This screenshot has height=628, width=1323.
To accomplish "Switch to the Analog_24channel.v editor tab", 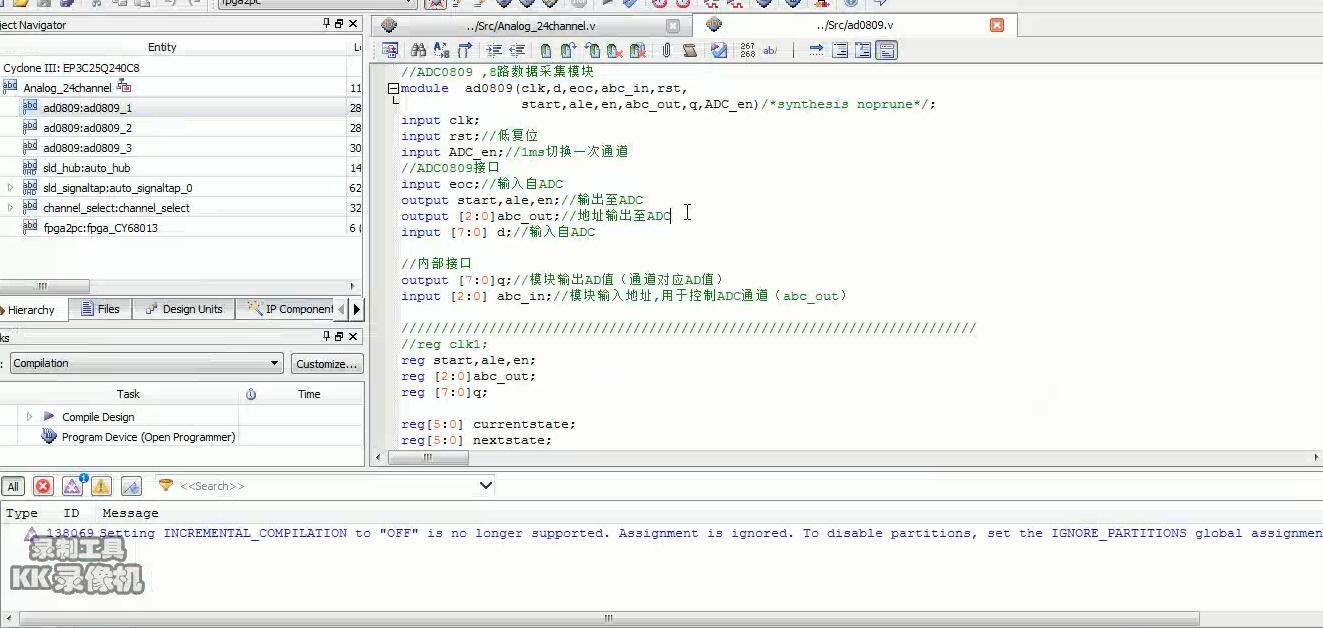I will coord(530,26).
